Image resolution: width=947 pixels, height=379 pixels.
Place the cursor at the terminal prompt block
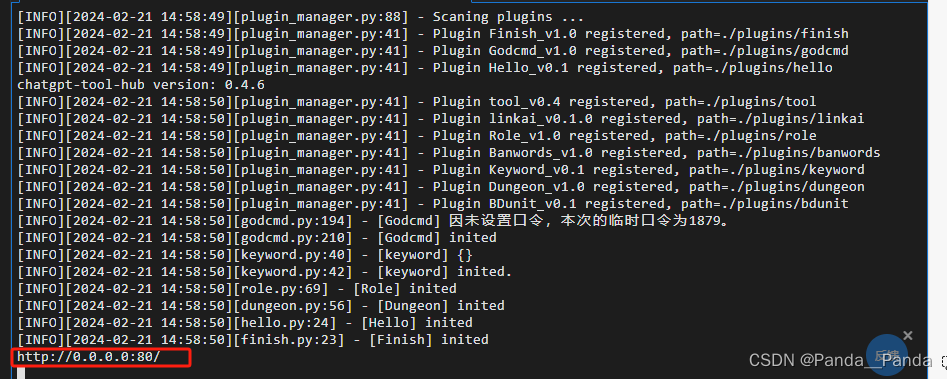click(x=21, y=372)
